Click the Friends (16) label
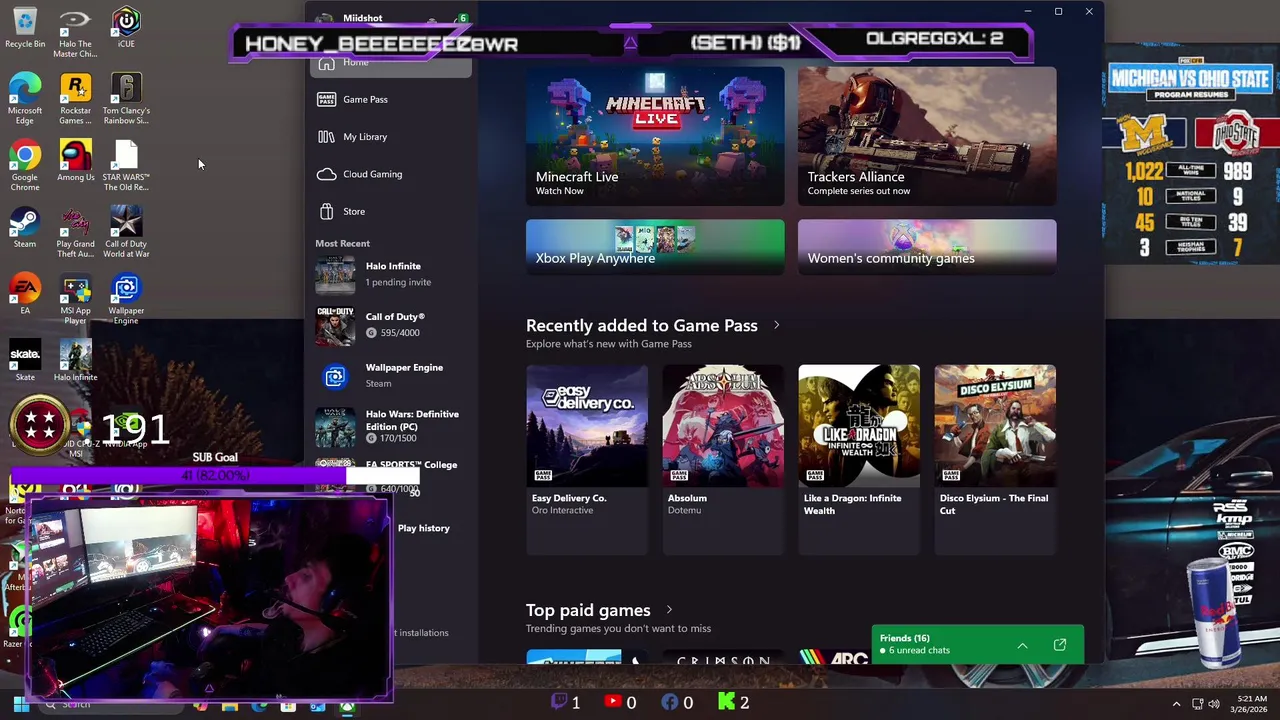 [905, 638]
